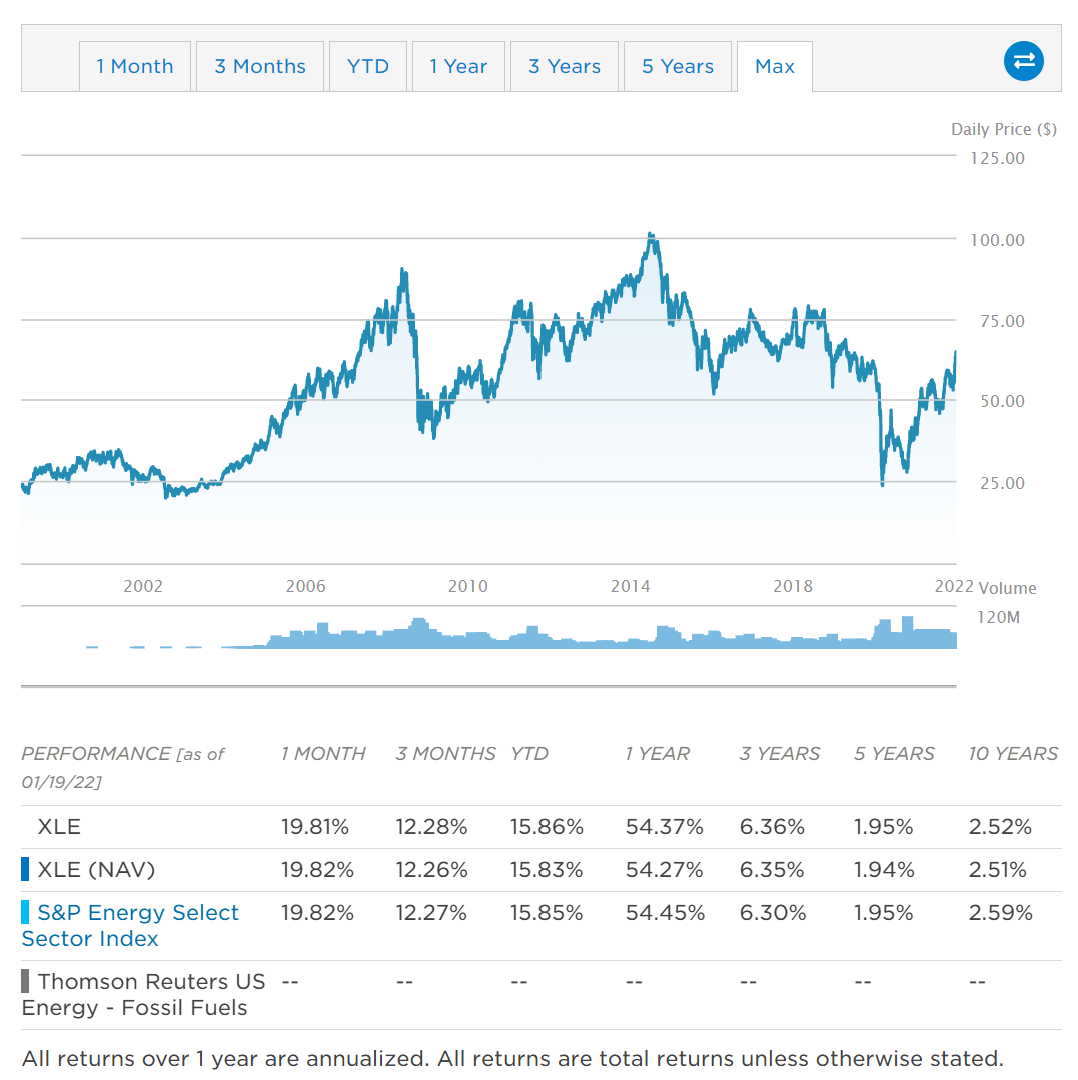
Task: Click the XLE (NAV) row label
Action: (x=96, y=870)
